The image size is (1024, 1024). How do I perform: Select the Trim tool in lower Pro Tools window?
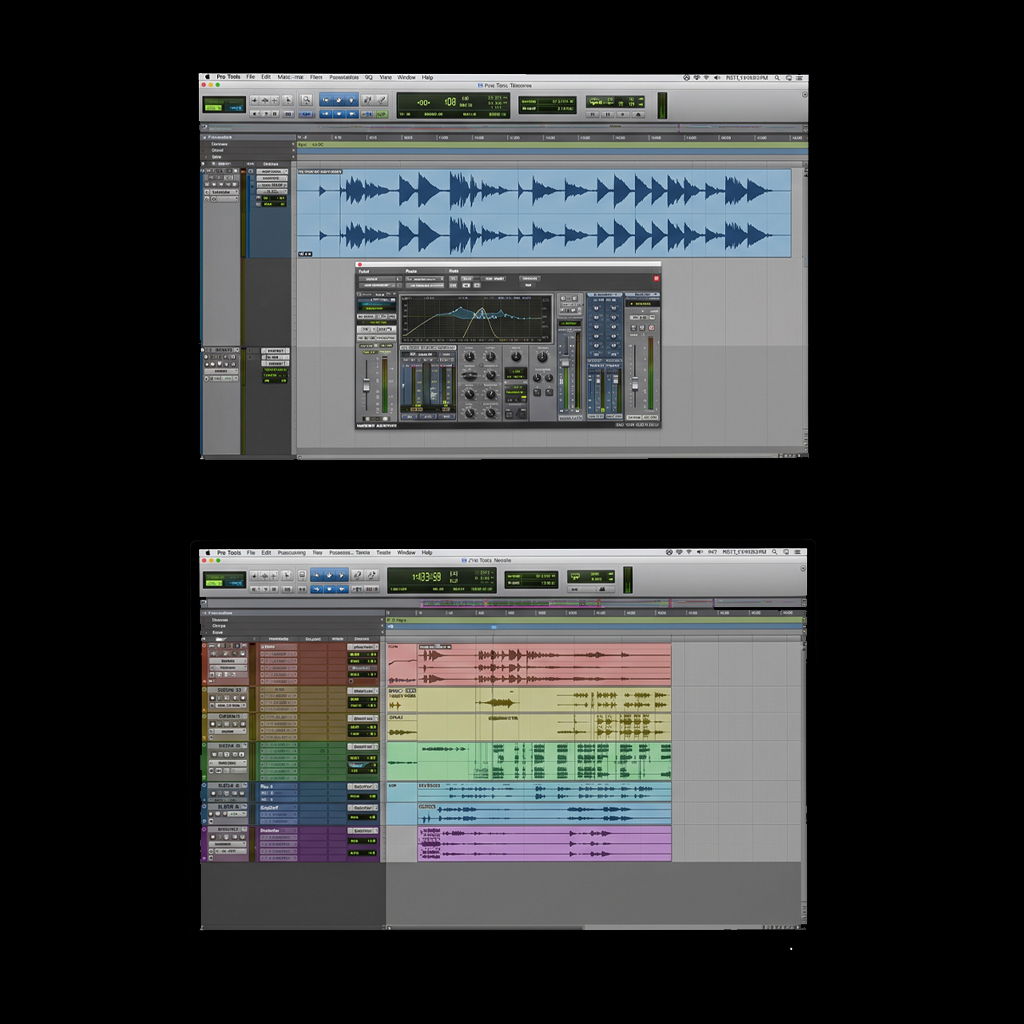pos(317,575)
